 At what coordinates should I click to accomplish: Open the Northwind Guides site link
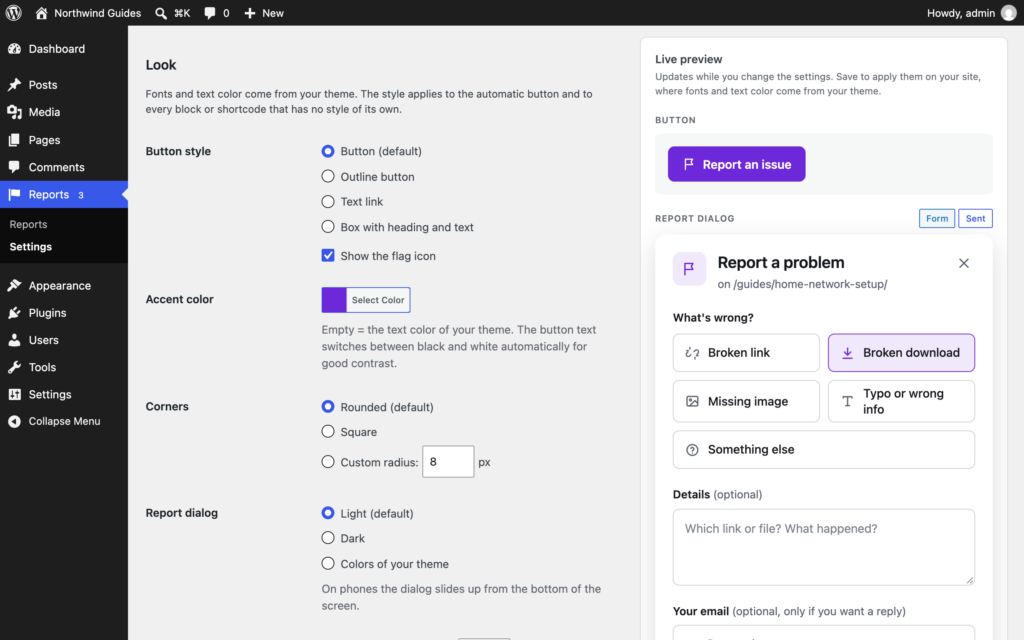point(97,13)
